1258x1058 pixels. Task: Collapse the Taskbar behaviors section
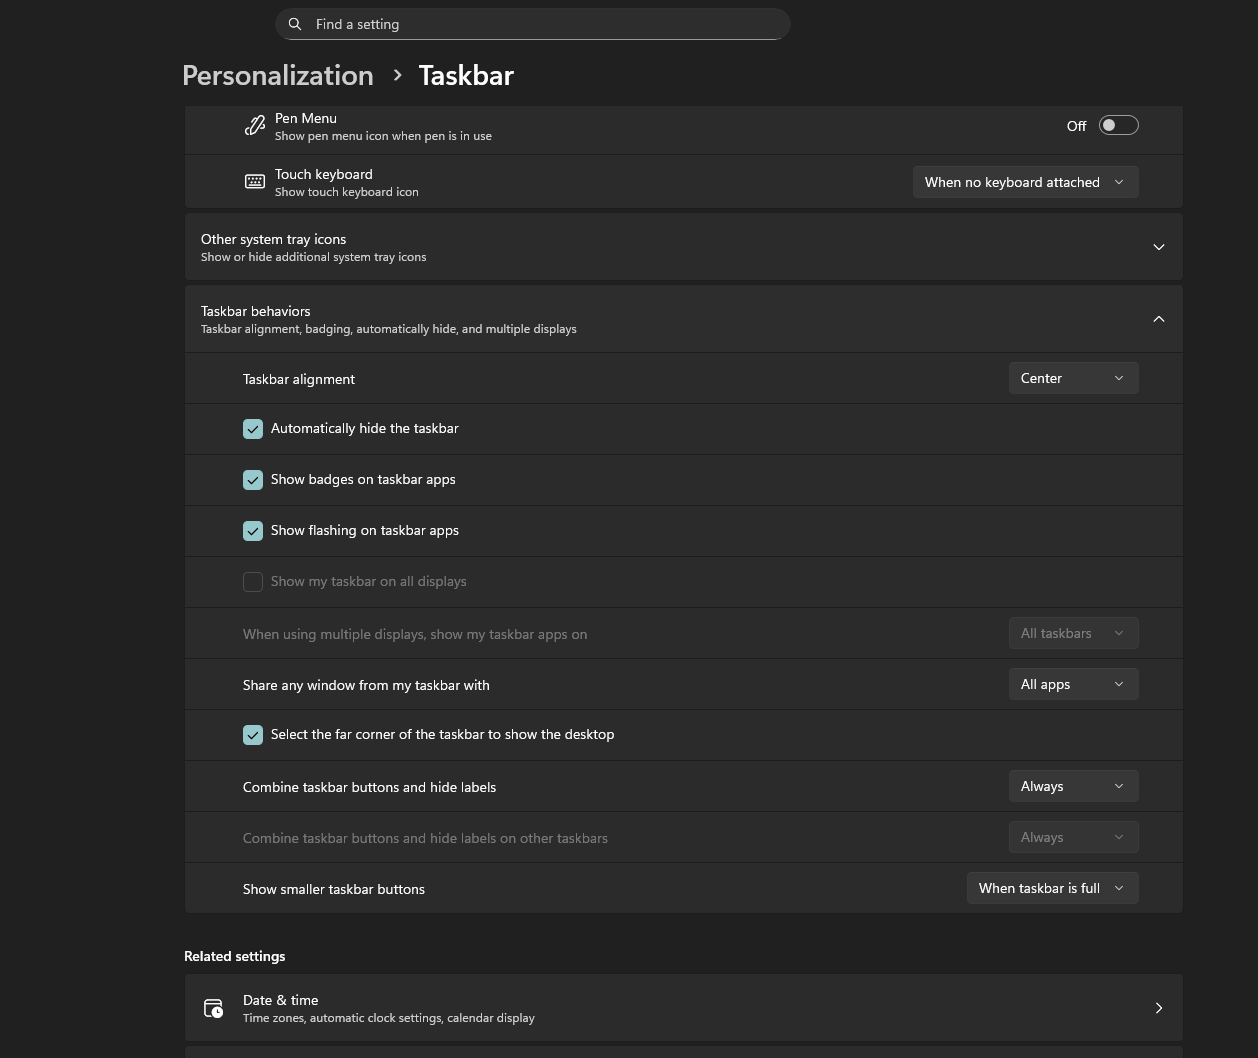1158,318
